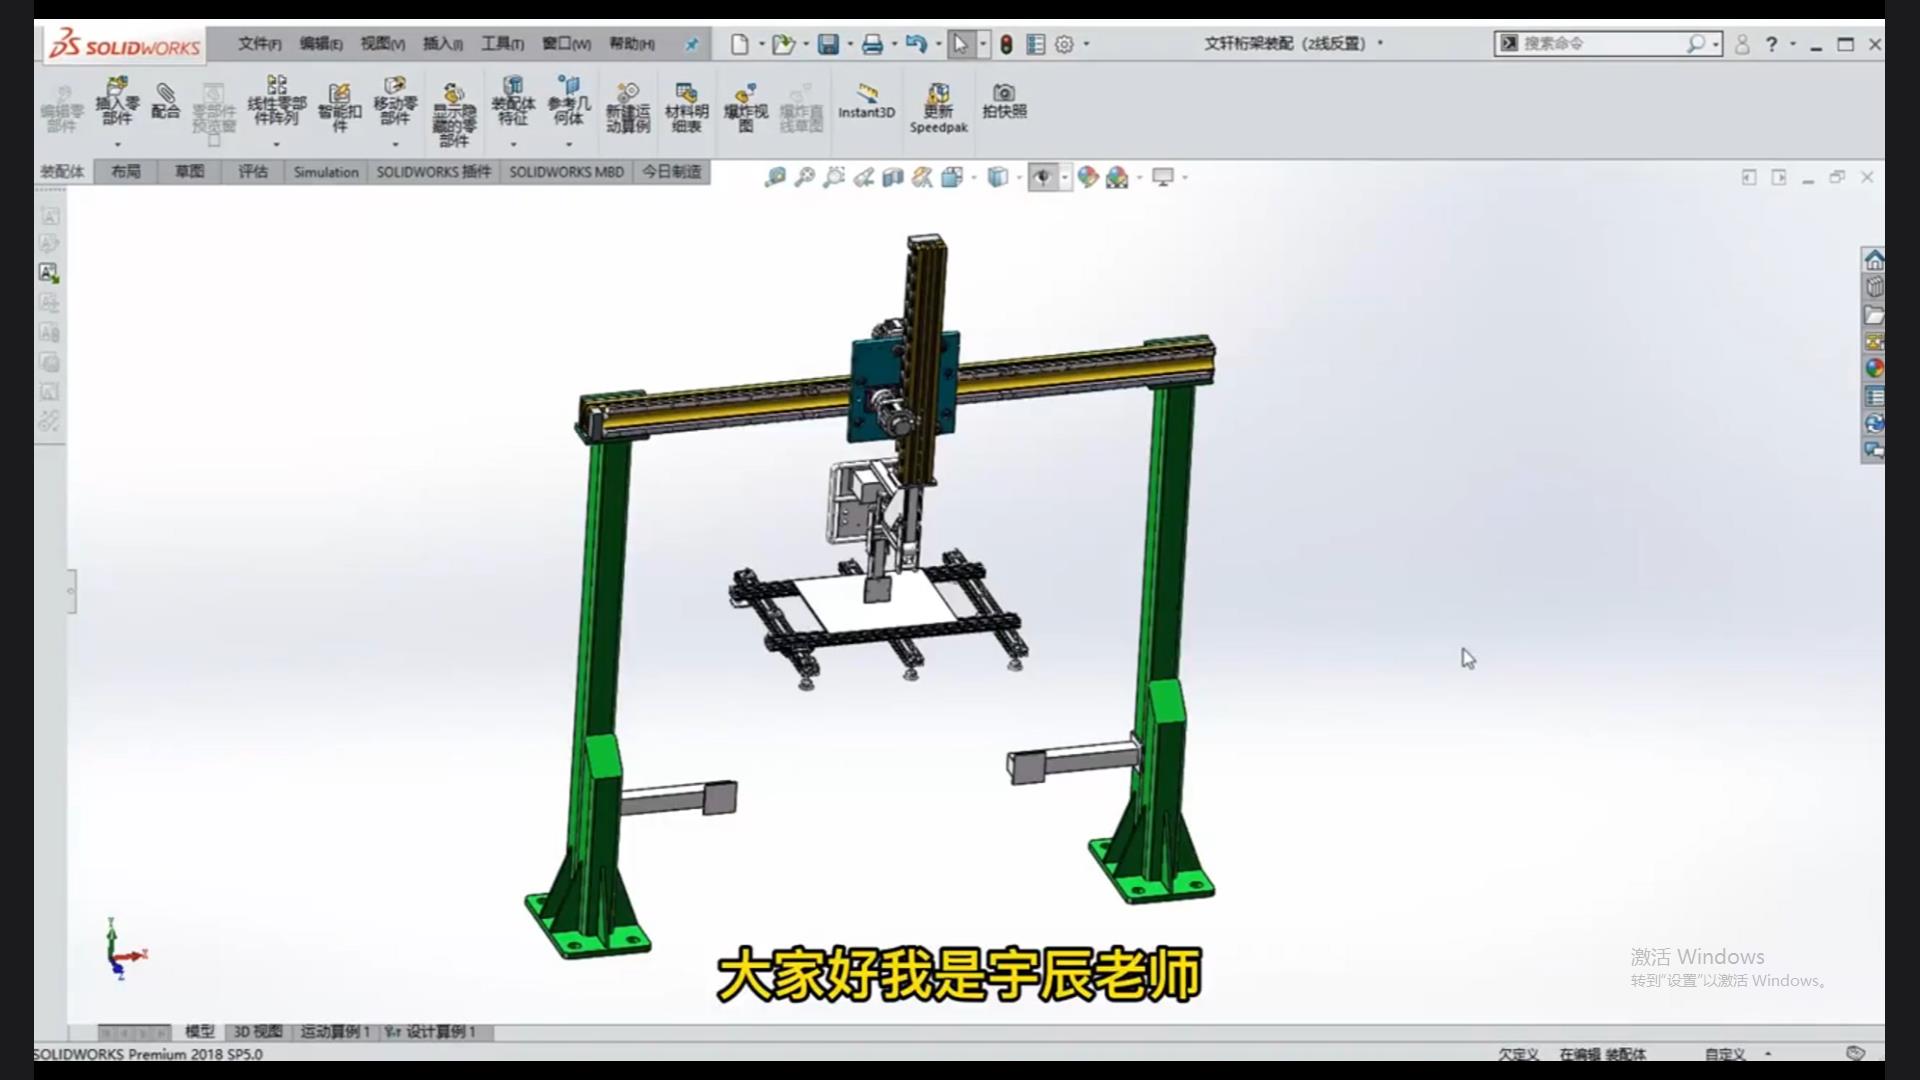Expand Options gear dropdown arrow
Screen dimensions: 1920x1080
(x=1086, y=44)
